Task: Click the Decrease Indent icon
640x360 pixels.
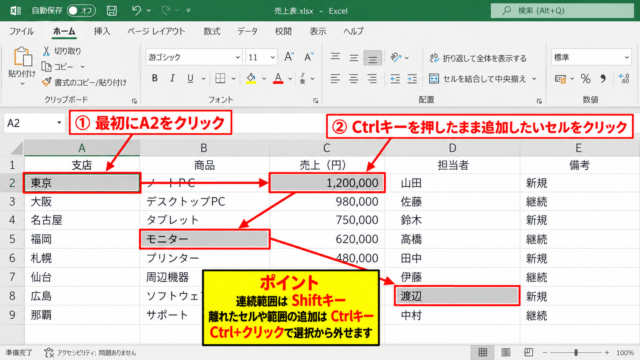Action: 395,78
